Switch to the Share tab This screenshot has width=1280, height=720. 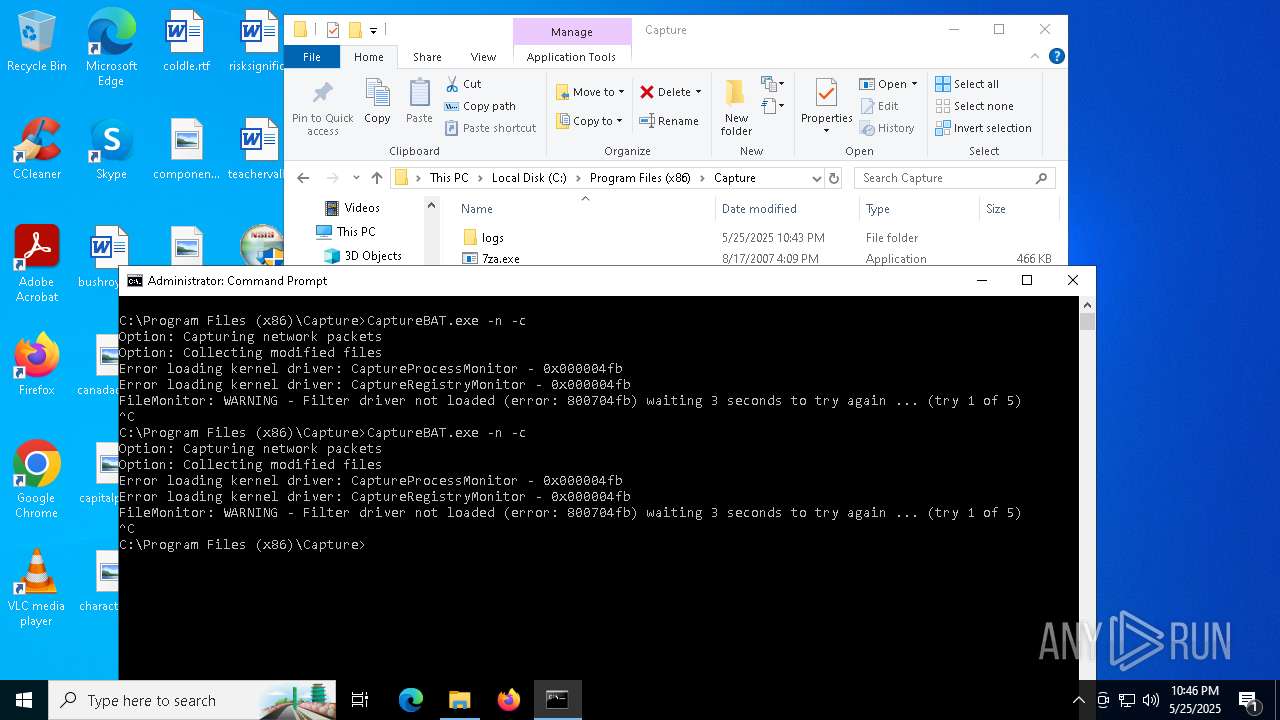coord(427,57)
